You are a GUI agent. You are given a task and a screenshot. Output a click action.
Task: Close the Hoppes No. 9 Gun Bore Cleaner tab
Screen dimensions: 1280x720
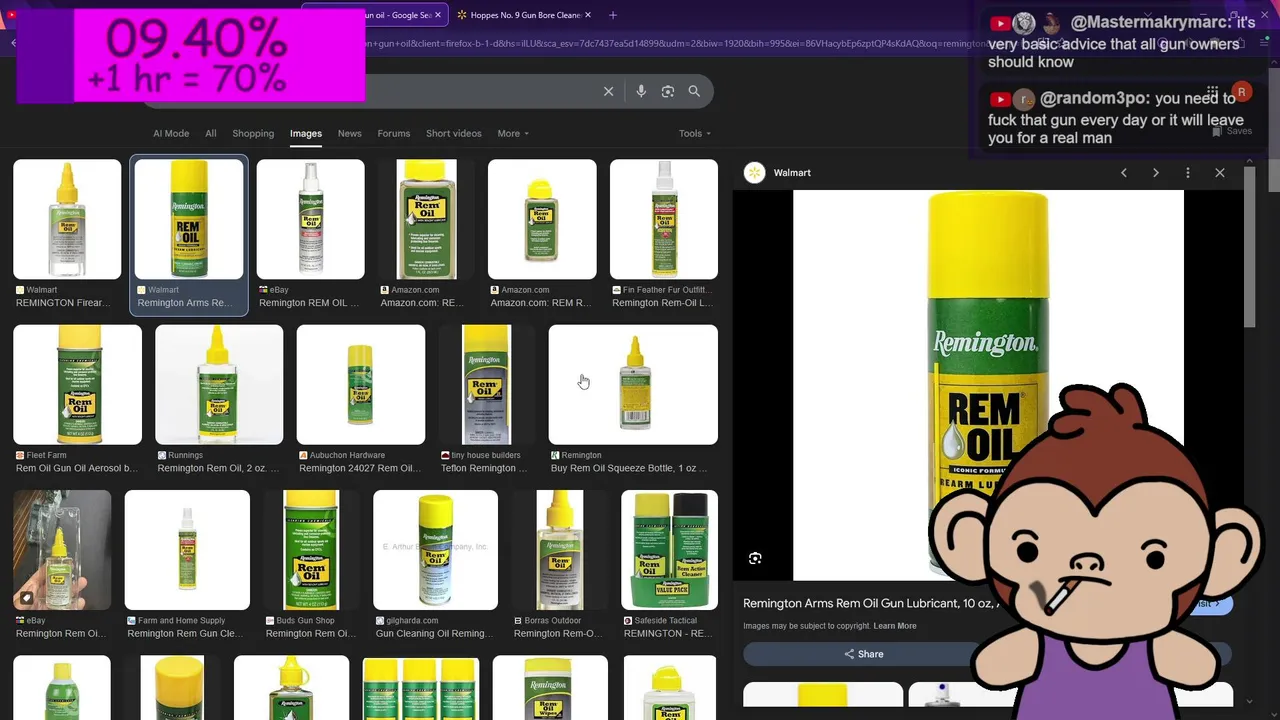[x=588, y=15]
